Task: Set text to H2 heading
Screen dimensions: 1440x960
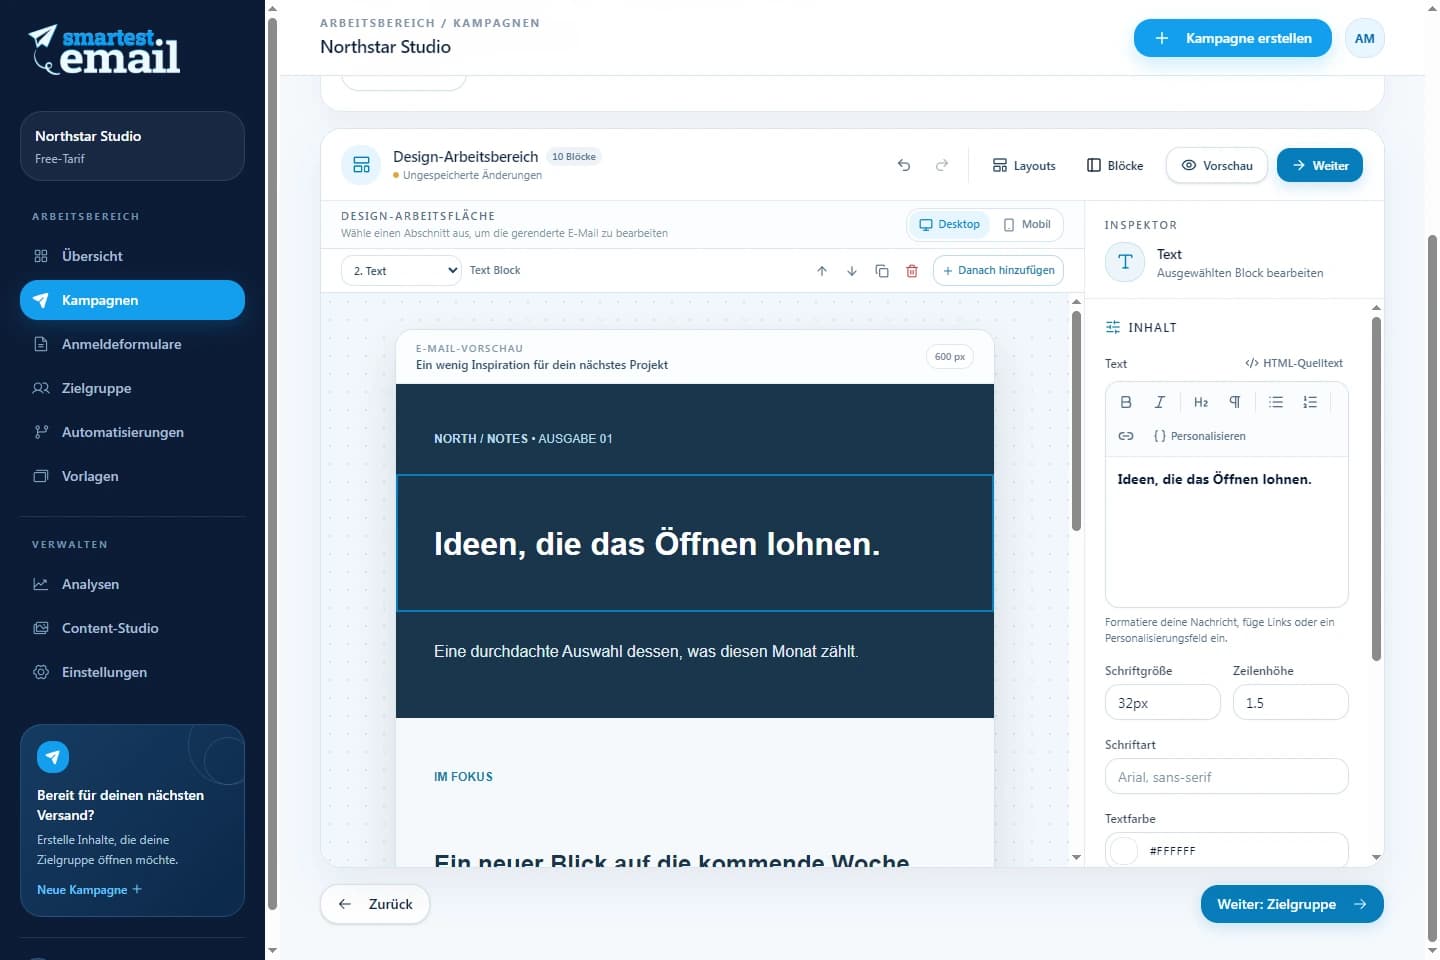Action: tap(1201, 402)
